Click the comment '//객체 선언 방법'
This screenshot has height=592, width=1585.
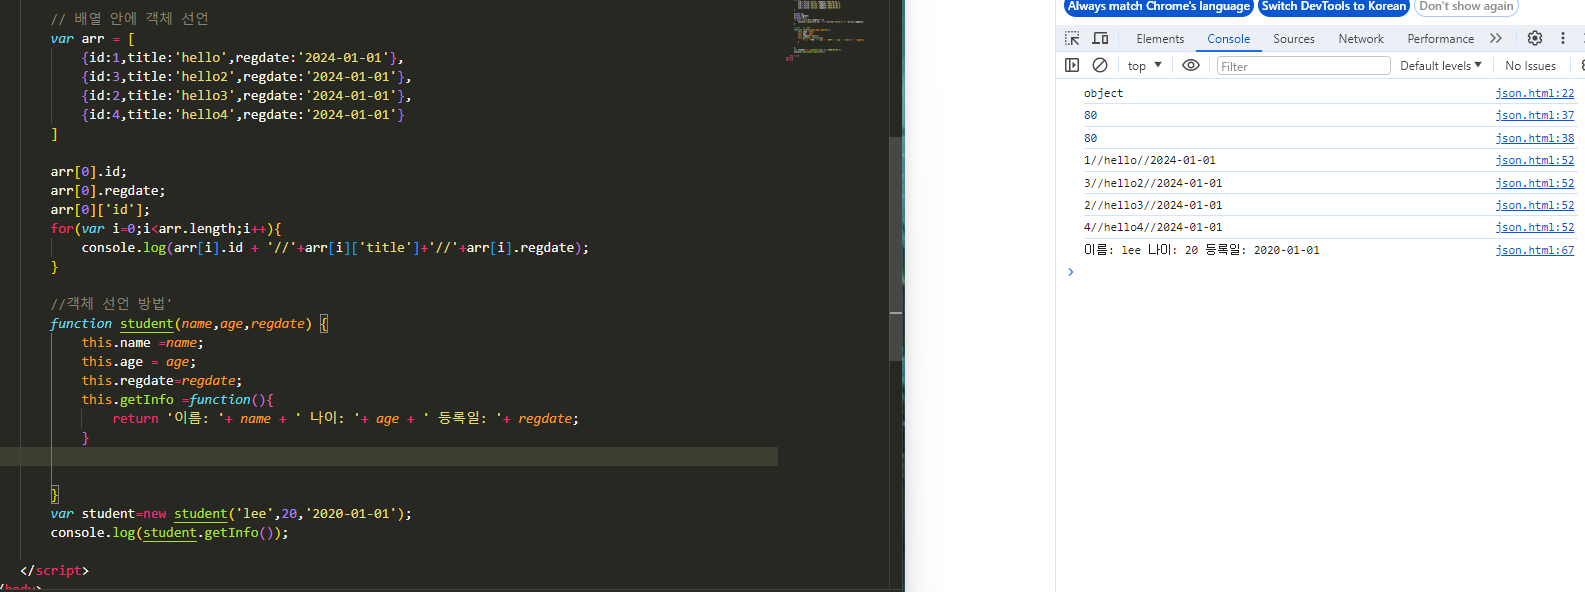tap(111, 304)
